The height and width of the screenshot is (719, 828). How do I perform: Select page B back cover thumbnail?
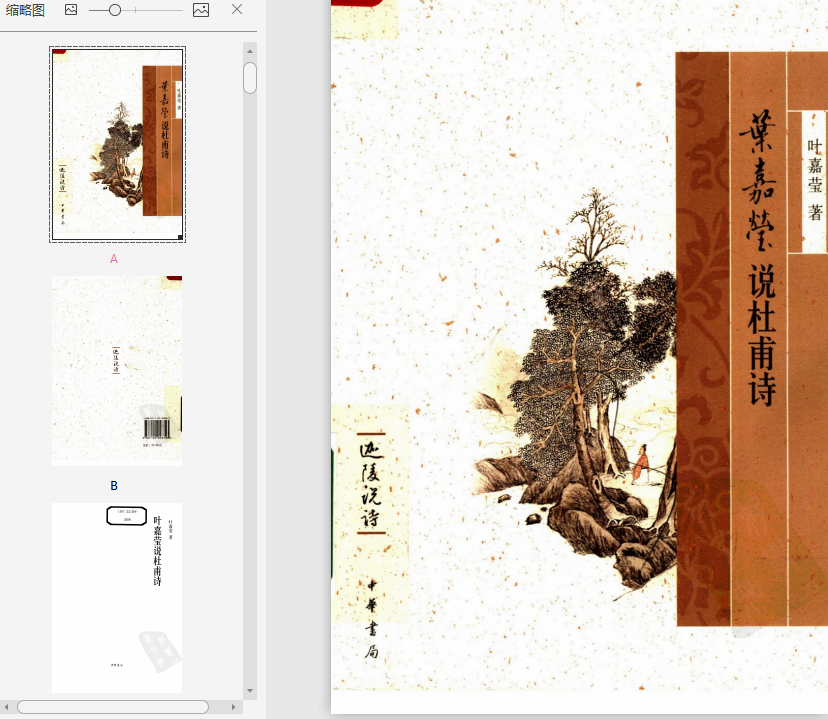click(x=117, y=371)
